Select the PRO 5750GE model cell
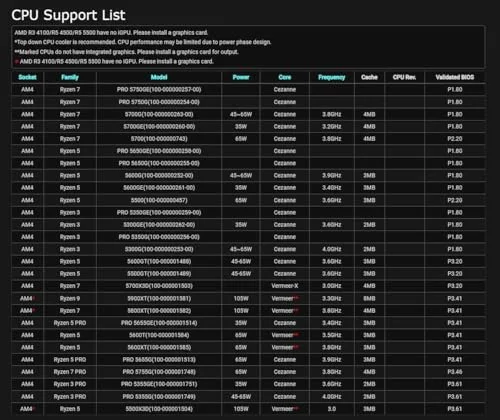 pos(159,90)
